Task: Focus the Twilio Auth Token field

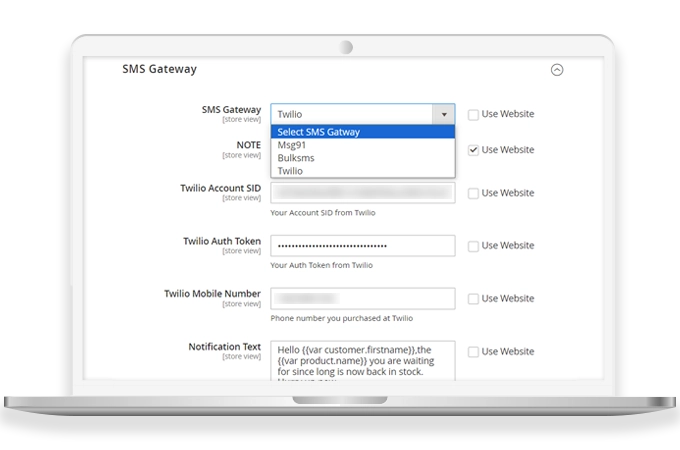Action: [x=363, y=246]
